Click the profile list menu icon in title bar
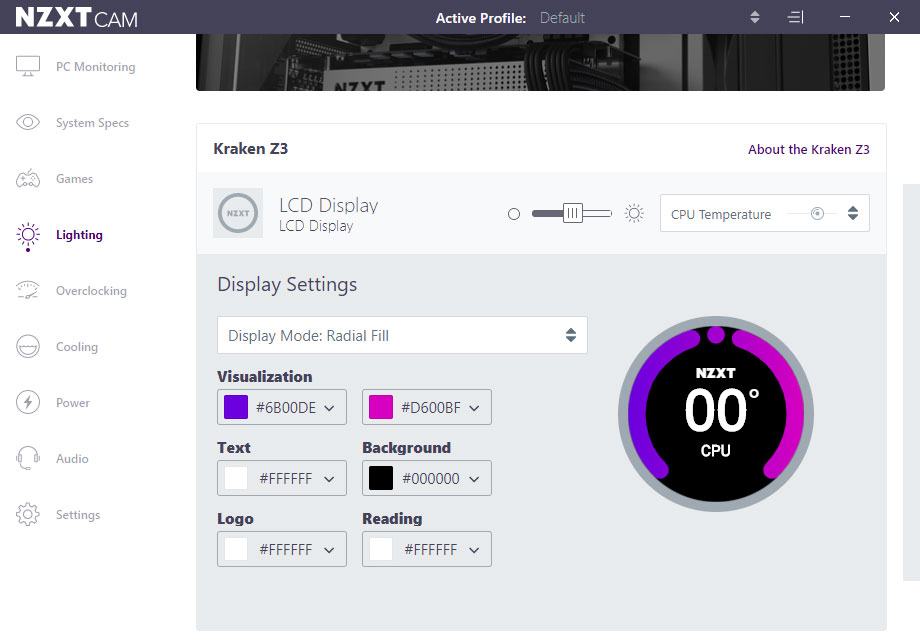 796,18
